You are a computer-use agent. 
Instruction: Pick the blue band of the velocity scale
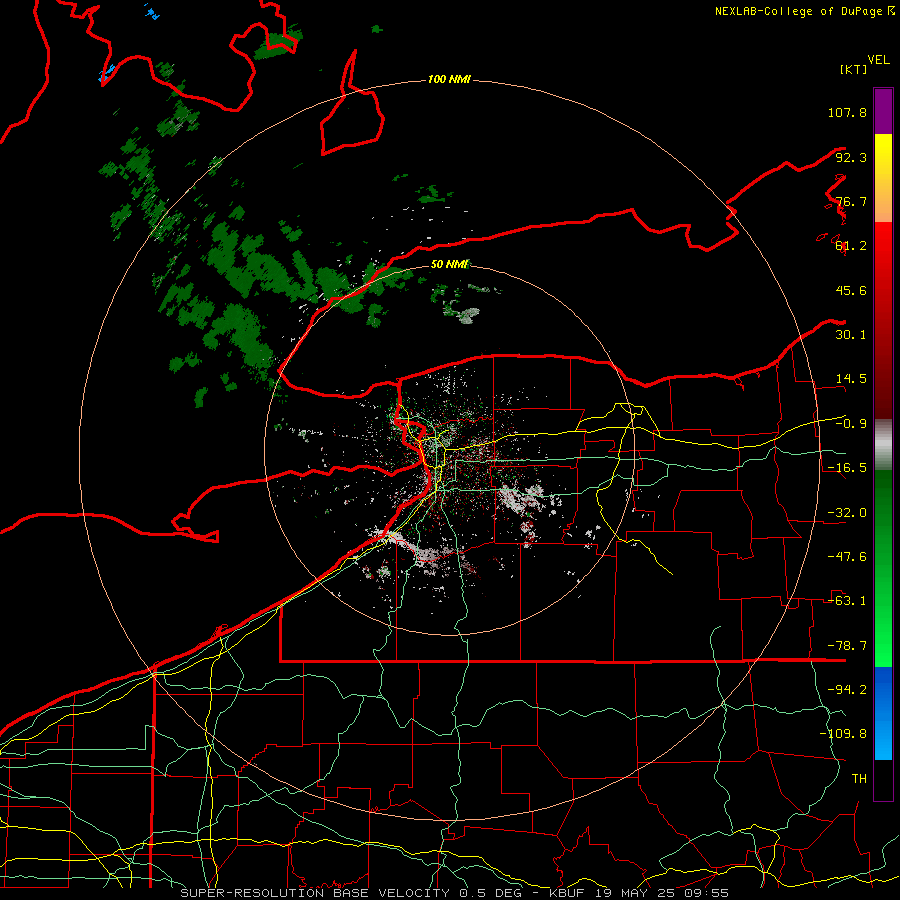click(x=883, y=713)
